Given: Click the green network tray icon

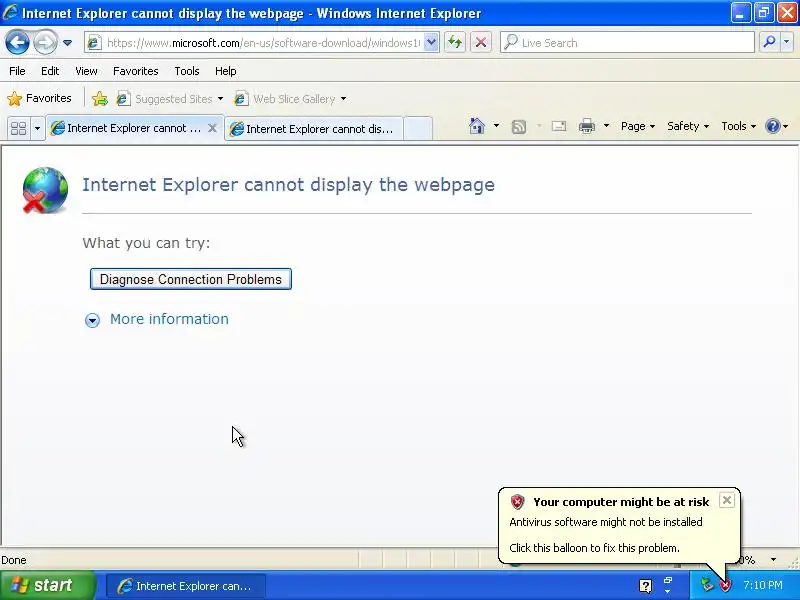Looking at the screenshot, I should (707, 585).
